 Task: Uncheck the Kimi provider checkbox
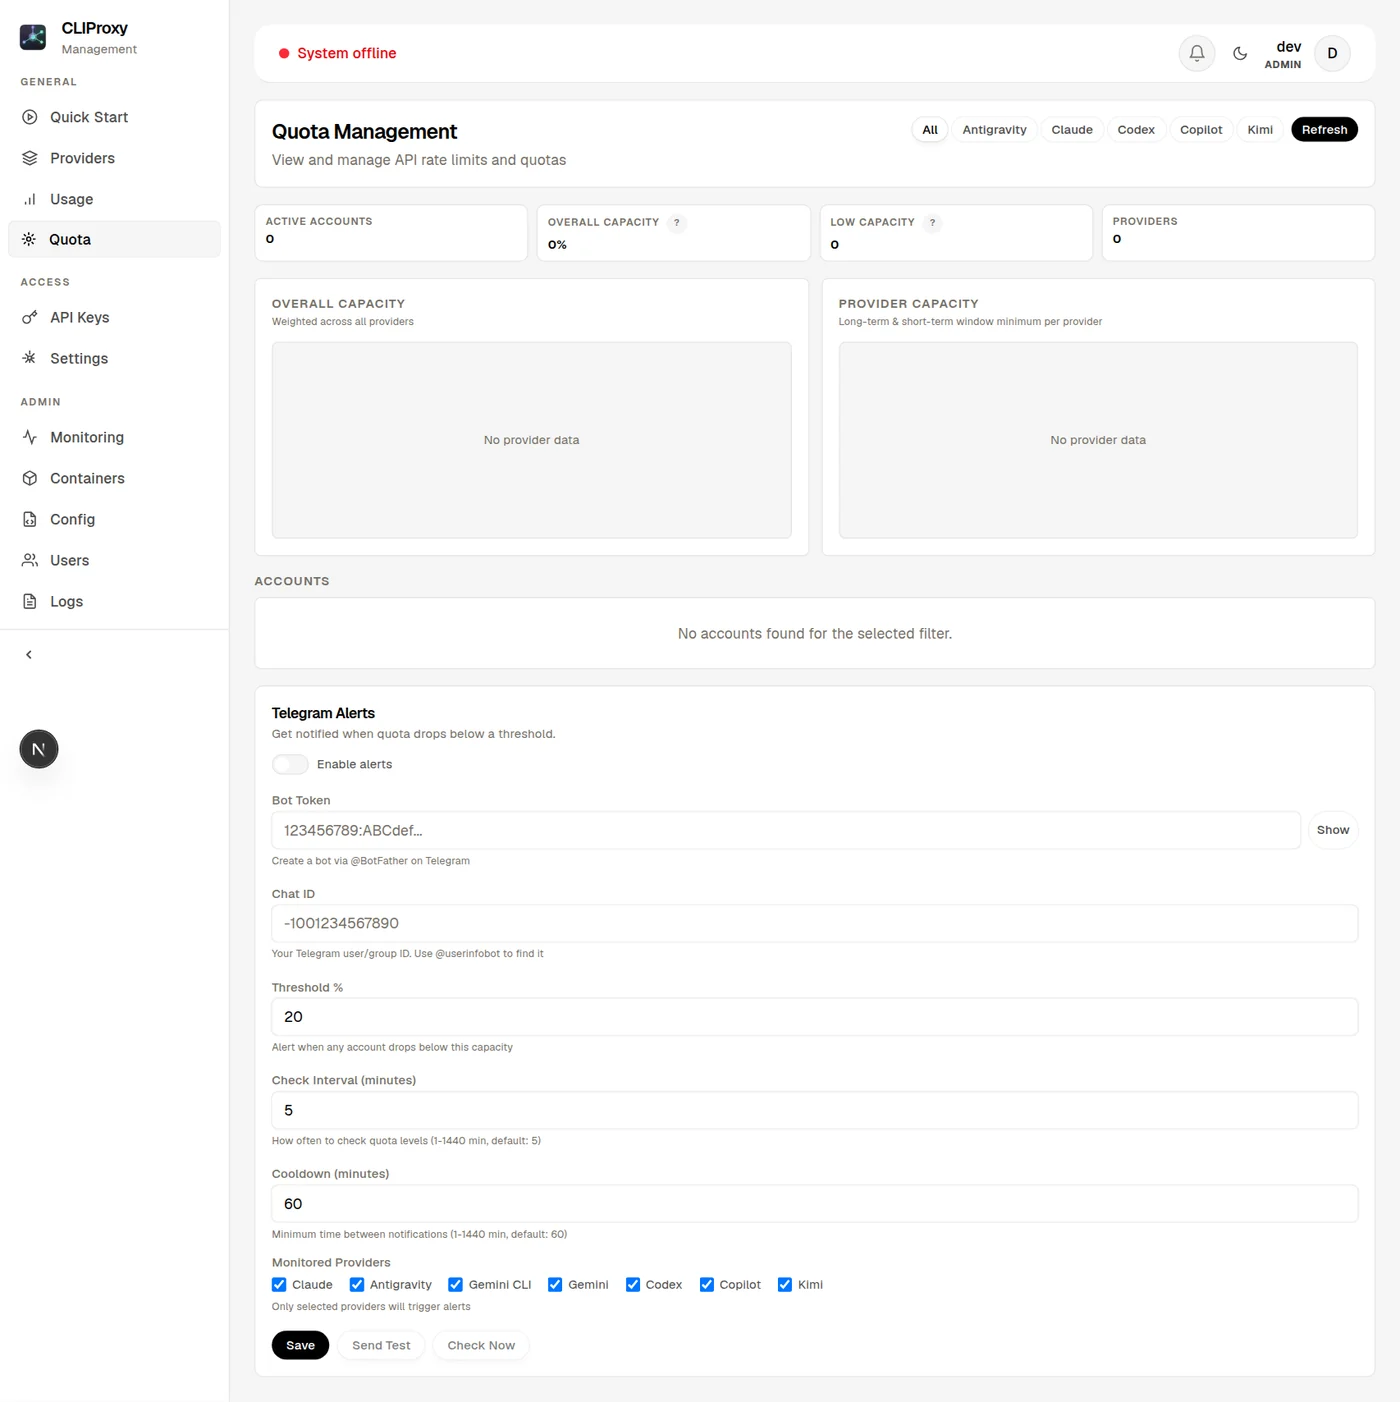click(x=785, y=1285)
